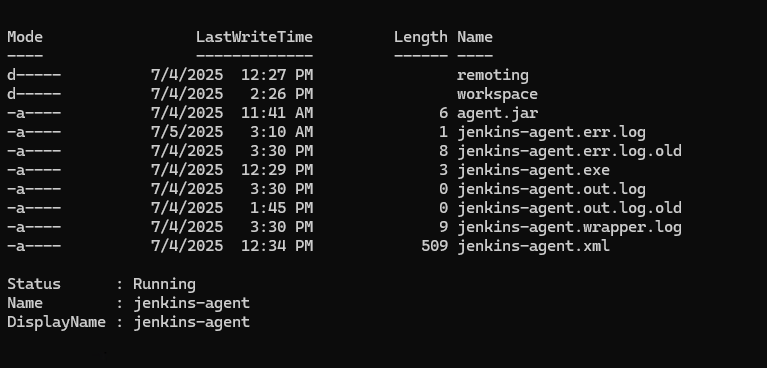Click jenkins-agent.err.log.old in the listing
767x368 pixels.
[569, 151]
